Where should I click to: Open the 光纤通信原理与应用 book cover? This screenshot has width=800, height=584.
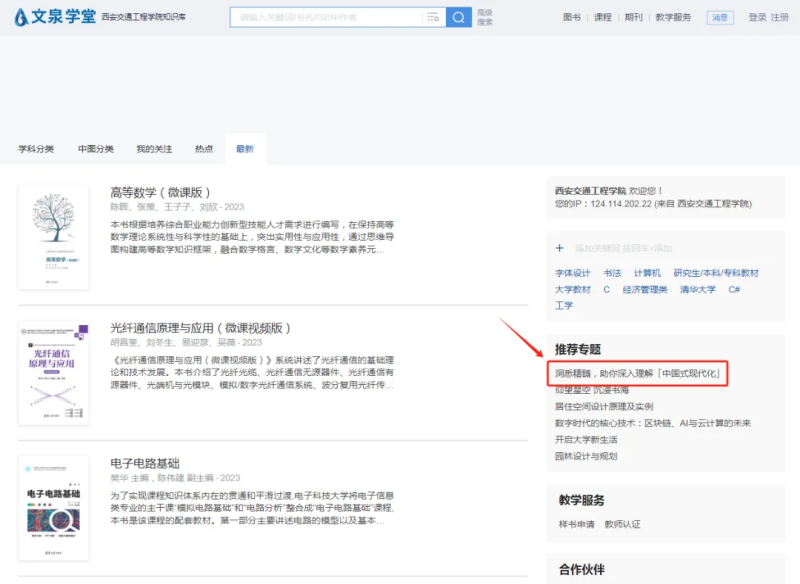point(53,371)
